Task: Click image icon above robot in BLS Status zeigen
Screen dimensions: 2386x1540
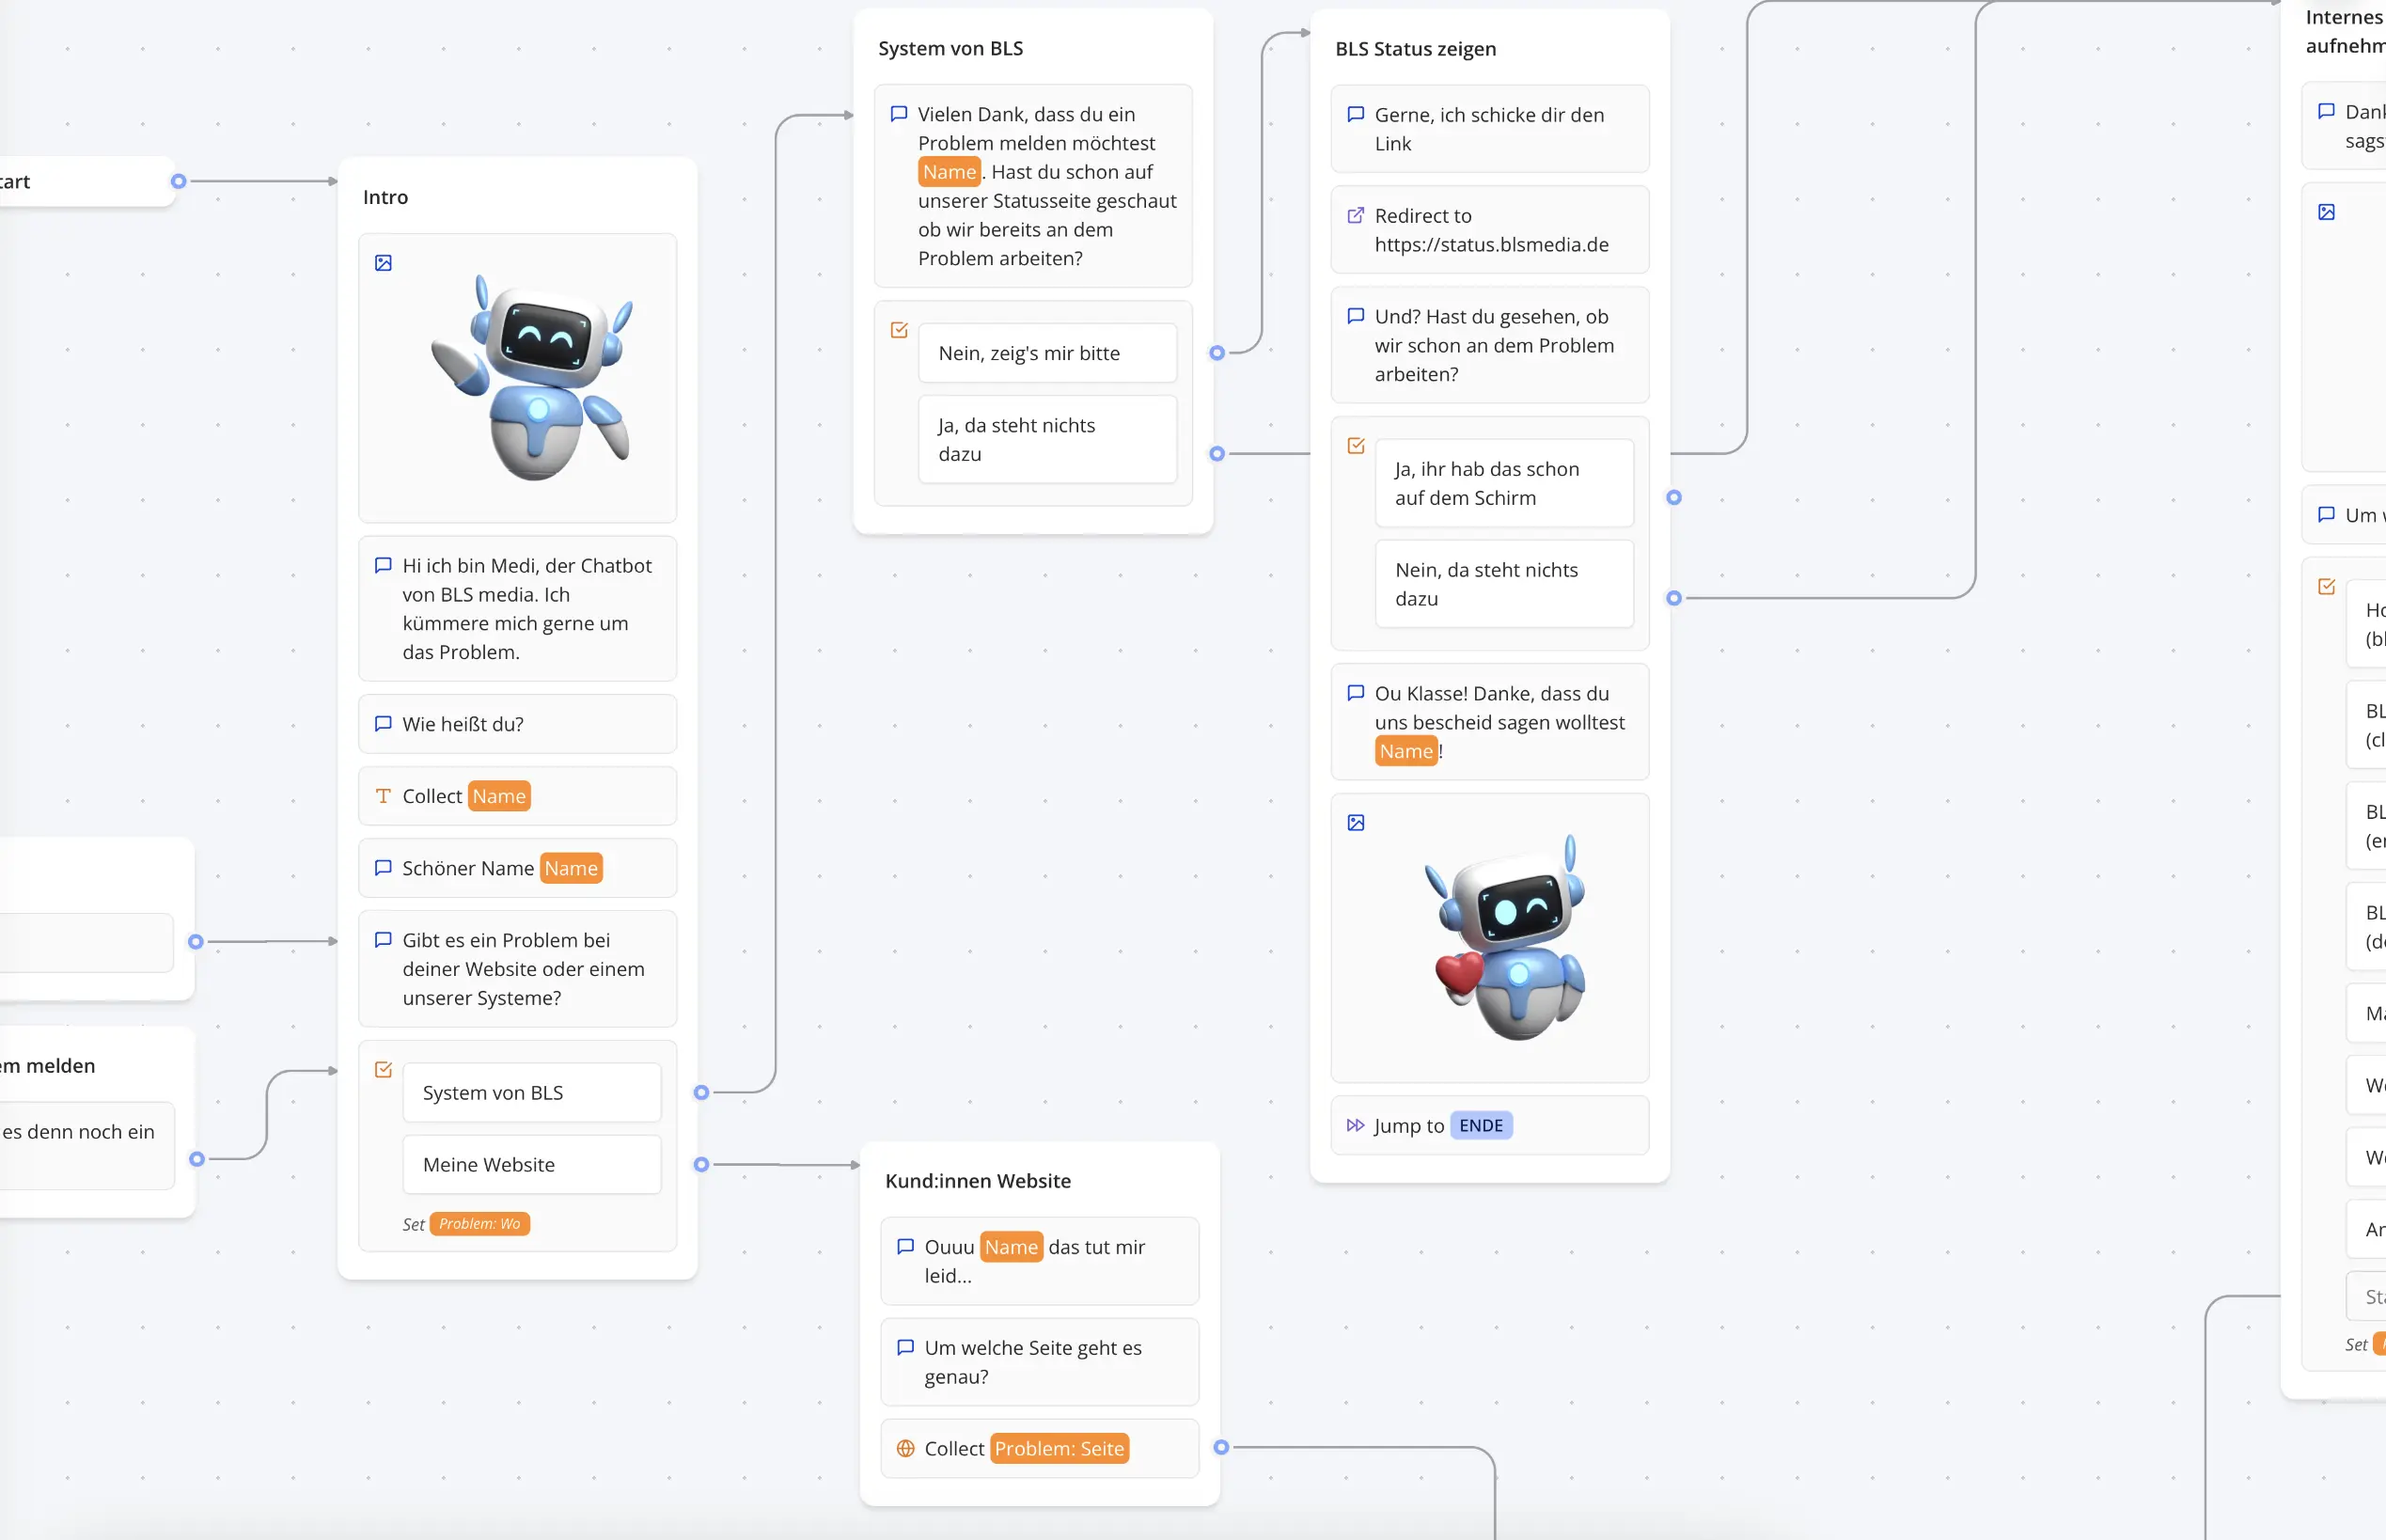Action: point(1357,822)
